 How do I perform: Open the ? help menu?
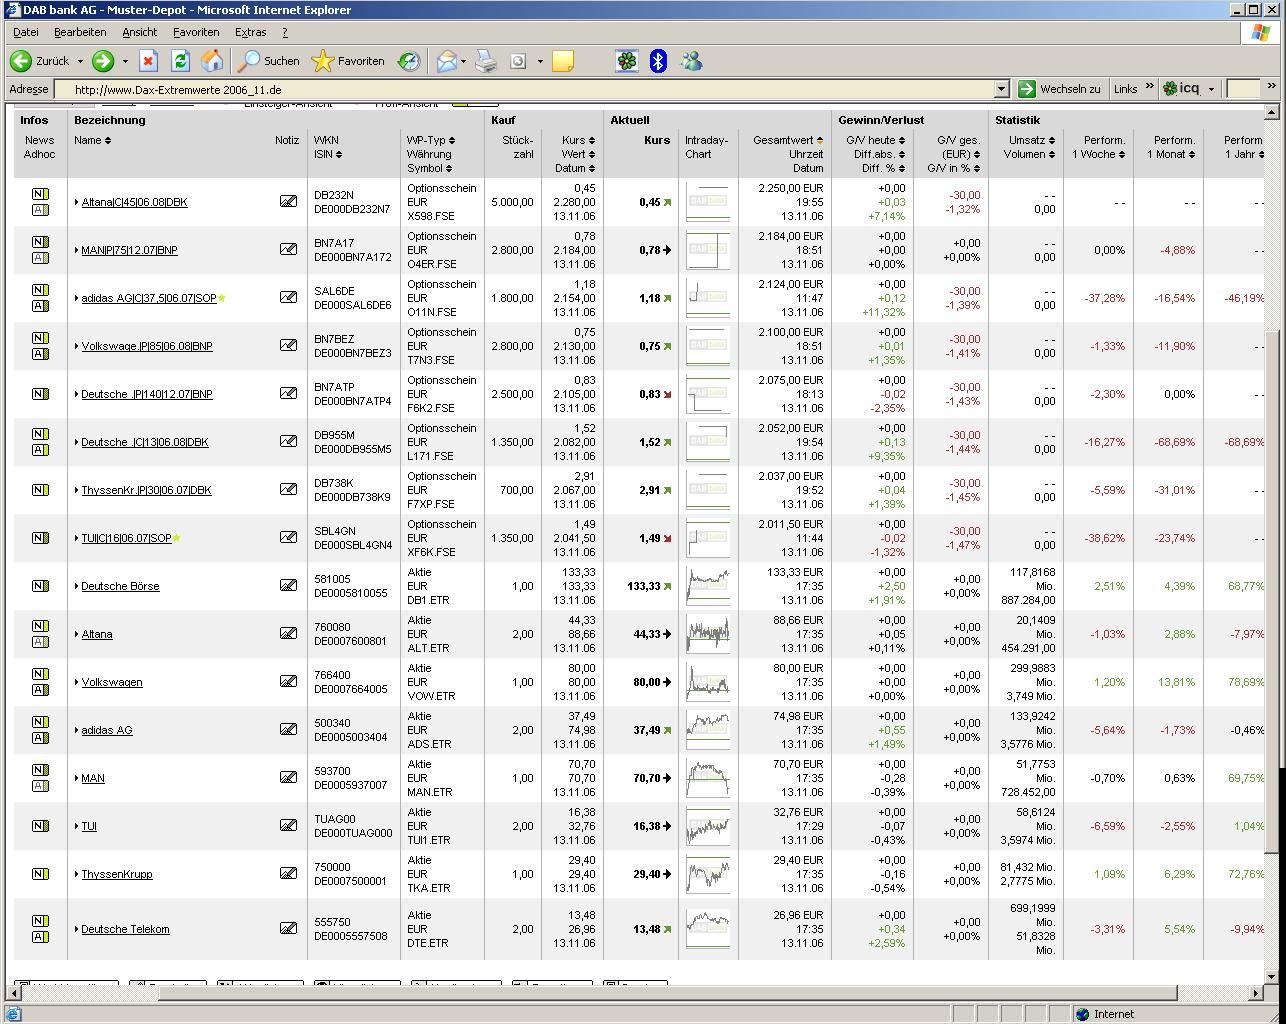click(x=285, y=32)
